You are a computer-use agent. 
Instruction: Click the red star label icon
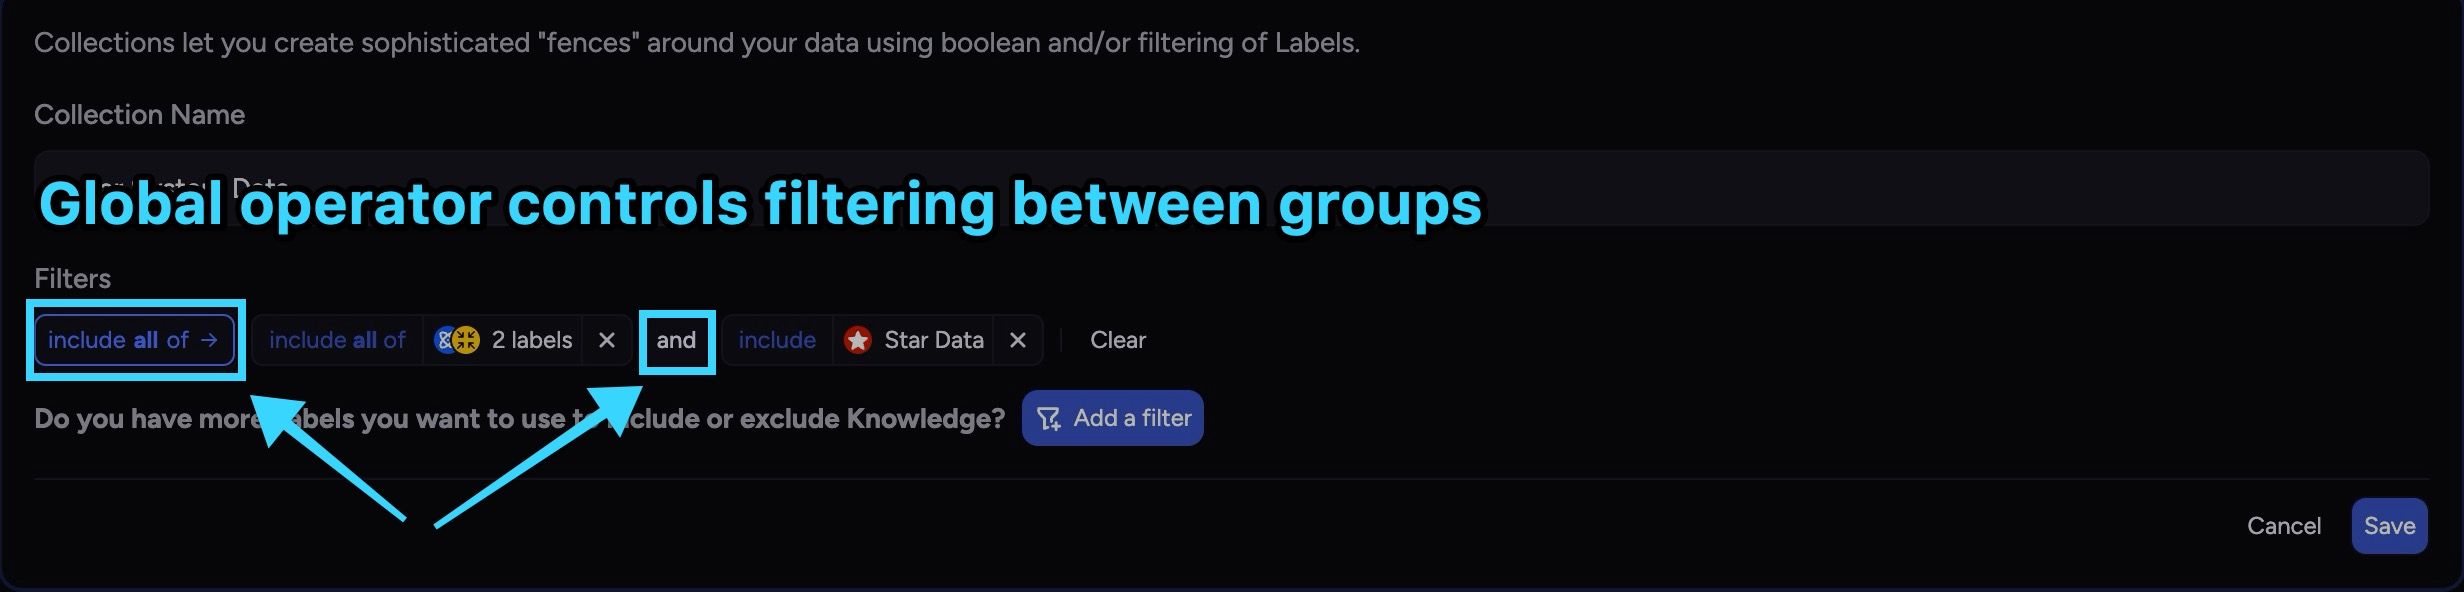tap(857, 340)
